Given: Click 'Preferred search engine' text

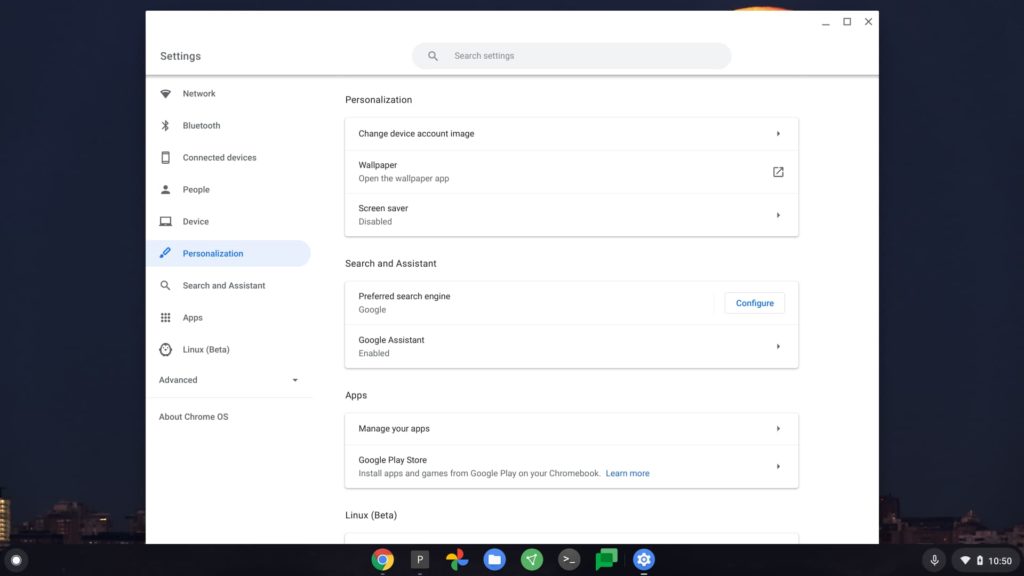Looking at the screenshot, I should coord(404,296).
